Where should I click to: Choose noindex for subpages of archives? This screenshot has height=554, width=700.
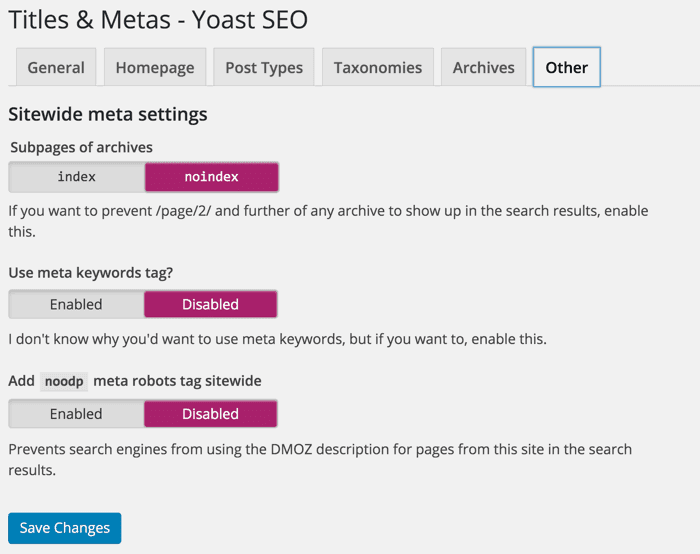[x=211, y=177]
